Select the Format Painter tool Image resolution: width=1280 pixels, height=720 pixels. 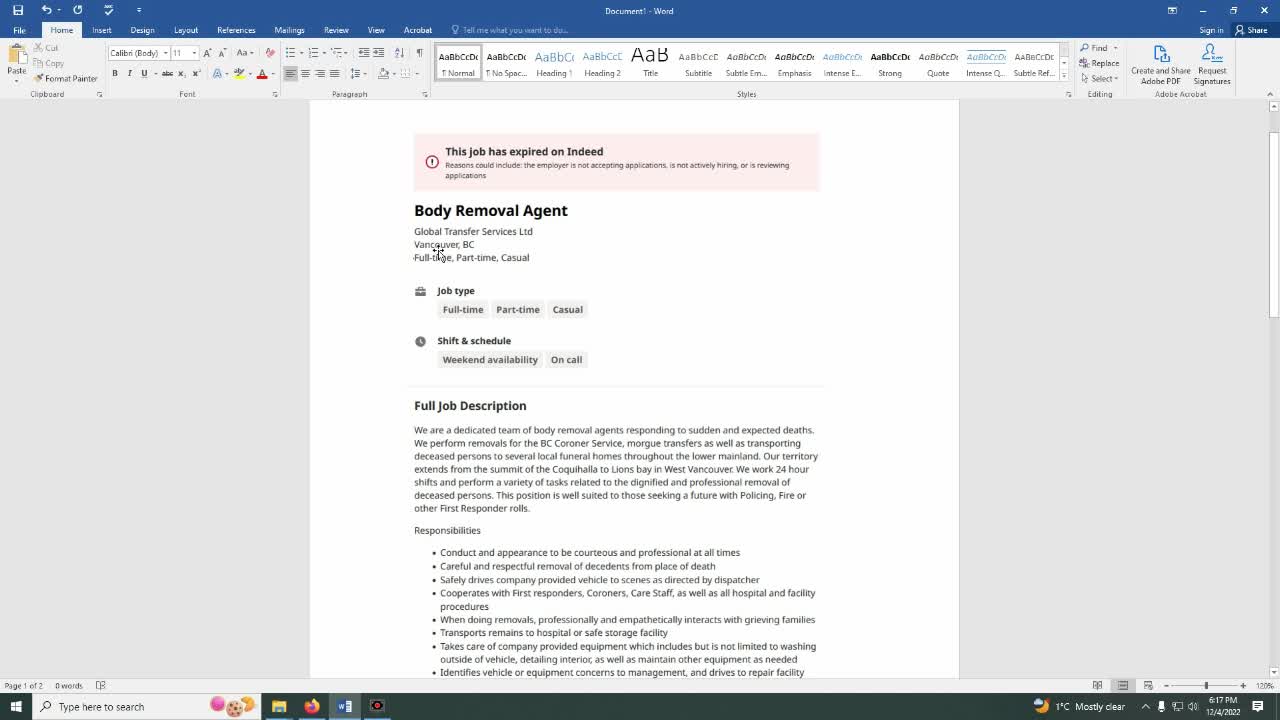pyautogui.click(x=65, y=78)
